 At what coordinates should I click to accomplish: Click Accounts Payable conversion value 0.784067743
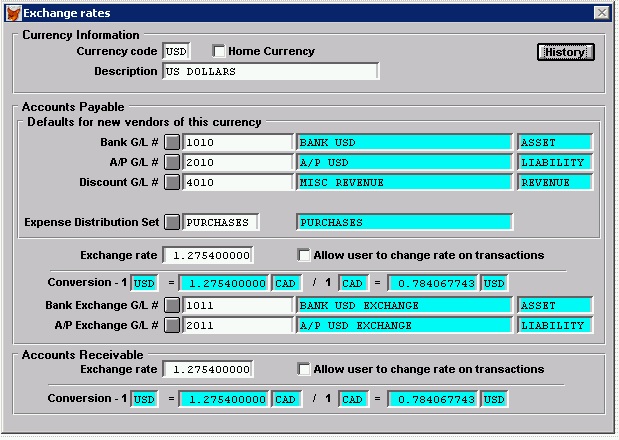(x=433, y=283)
